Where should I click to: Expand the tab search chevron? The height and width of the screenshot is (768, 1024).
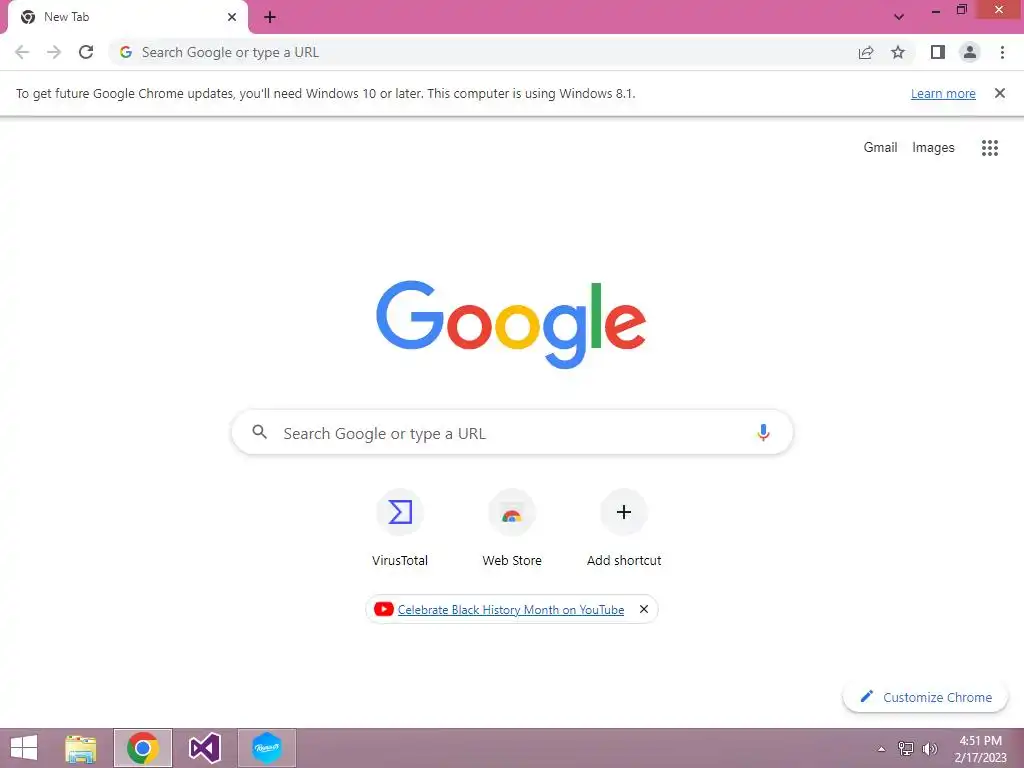click(x=899, y=17)
